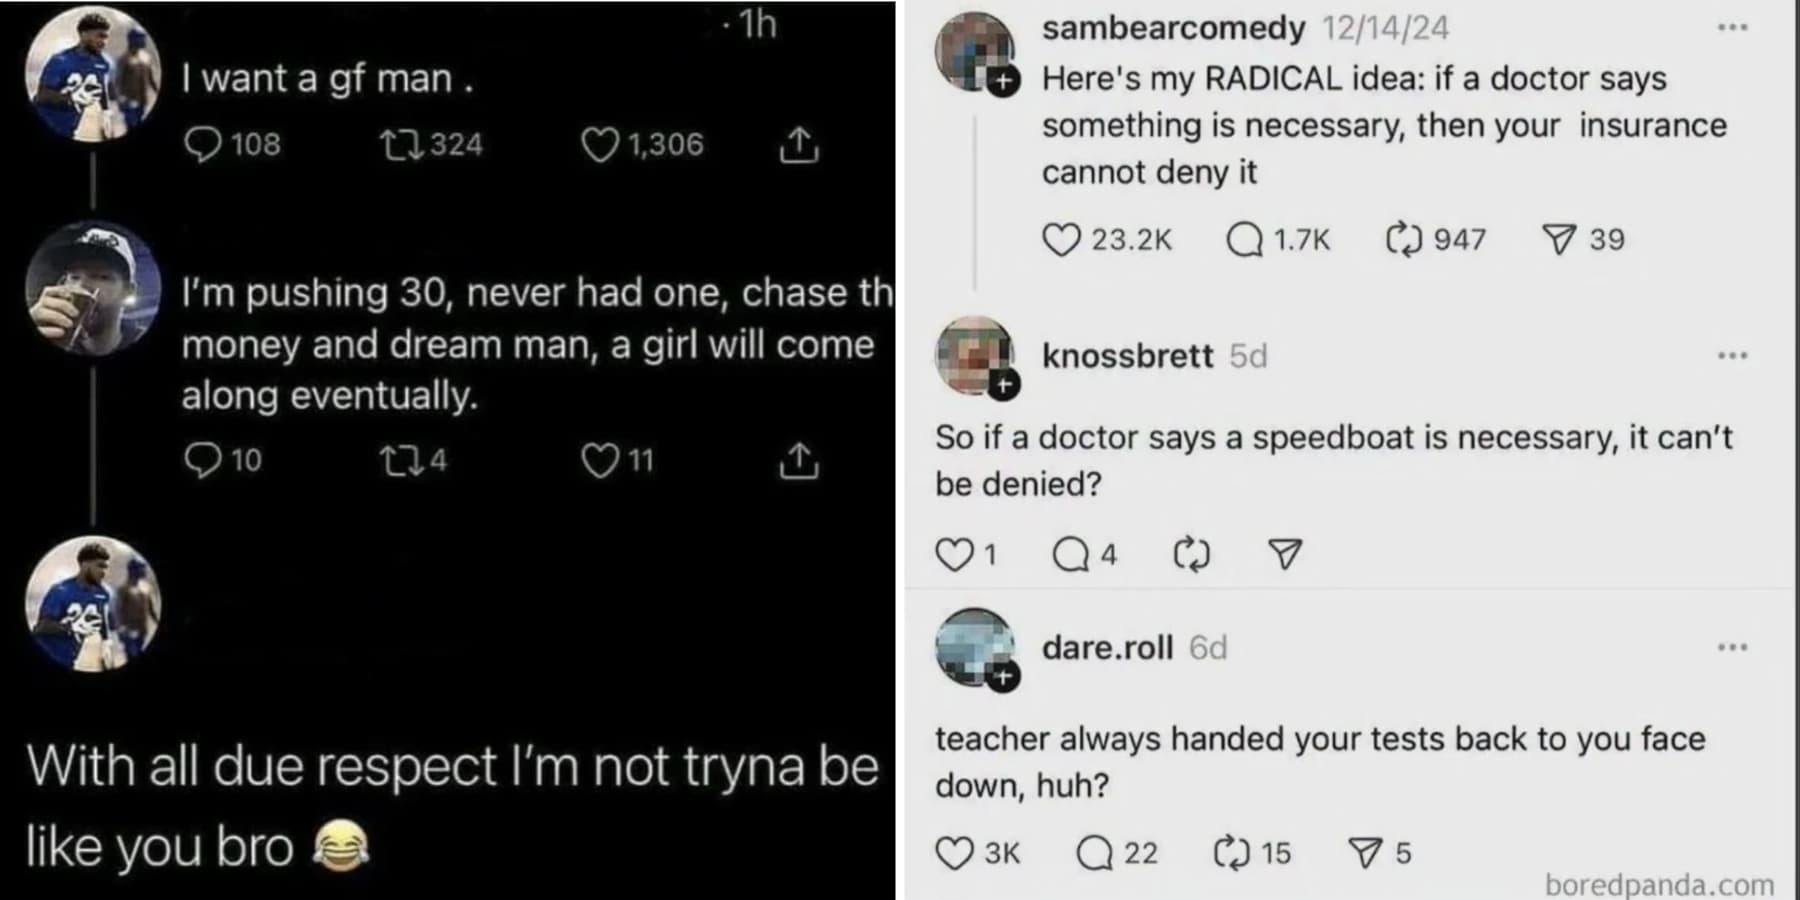Open the sambearcomedy username link
Screen dimensions: 1800x900
point(1173,28)
